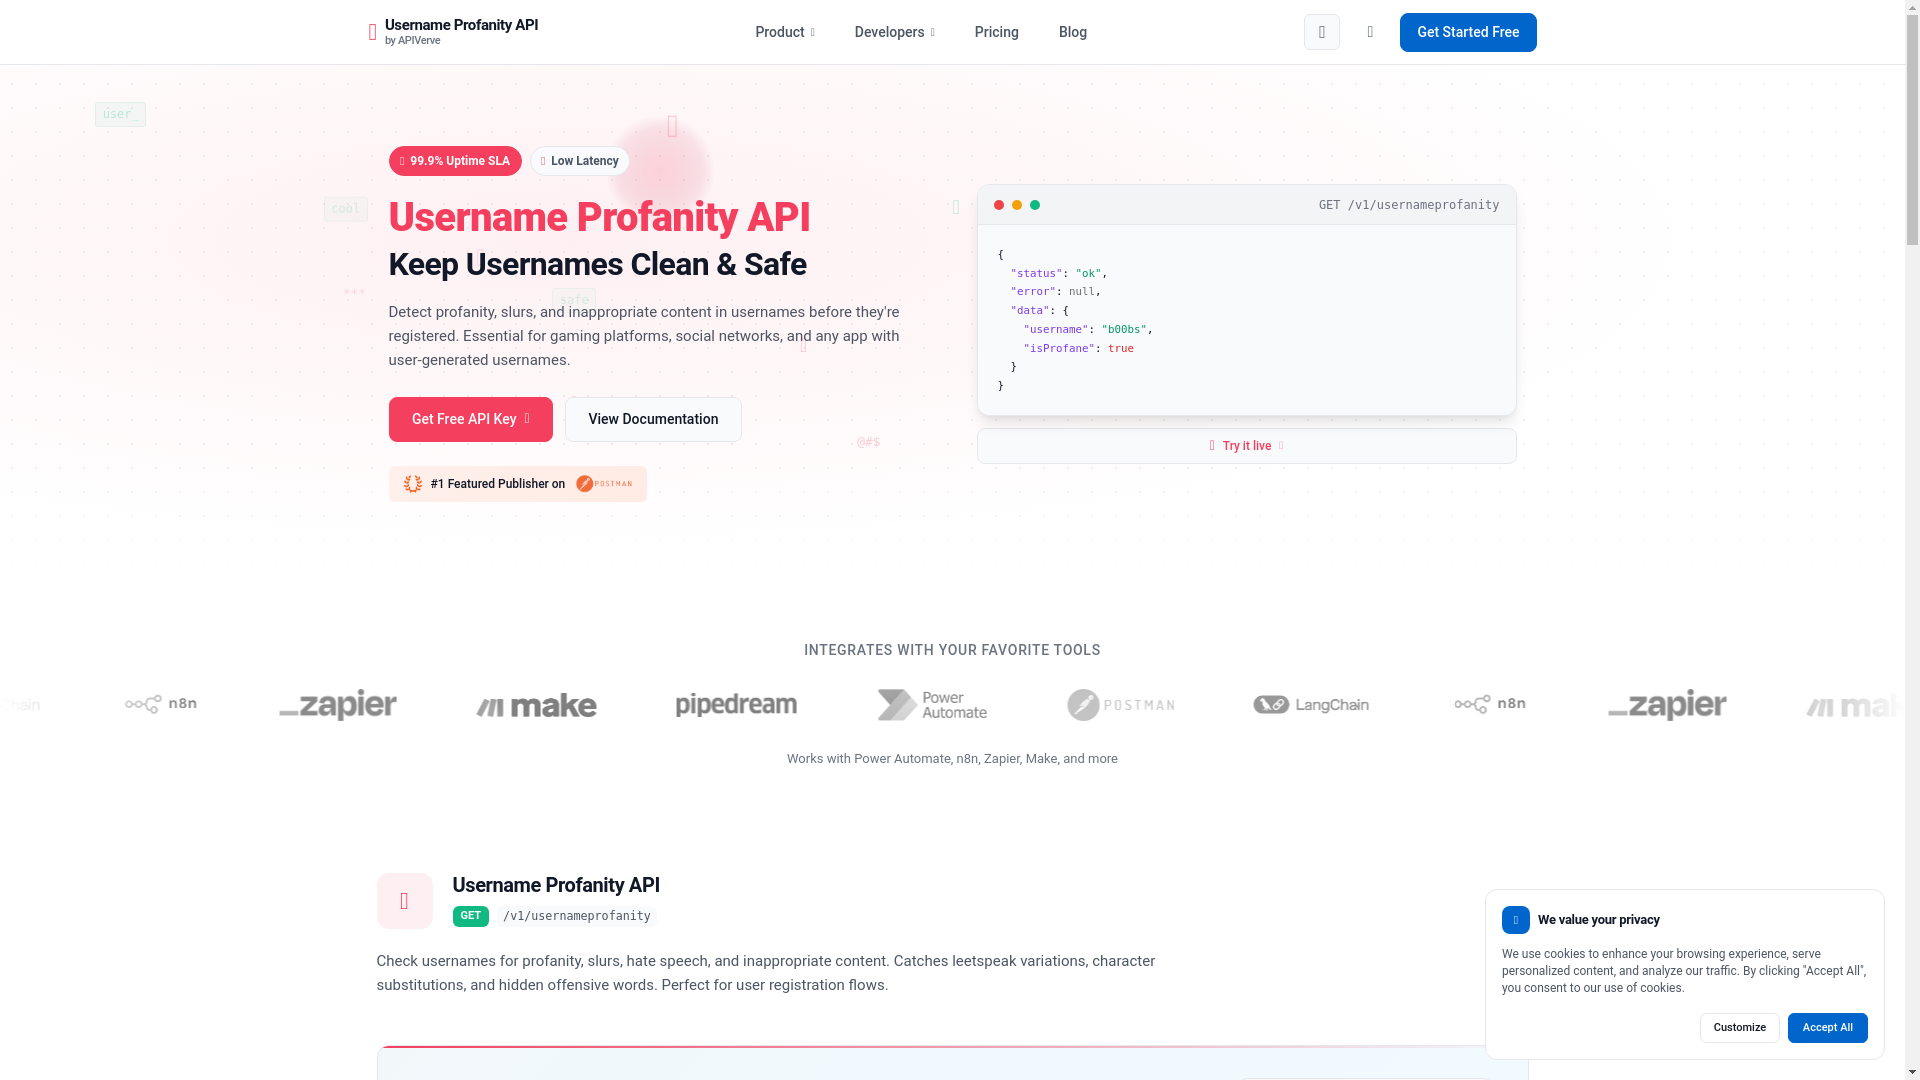The image size is (1920, 1080).
Task: Click the #1 Featured Publisher on Postman badge
Action: pos(517,484)
